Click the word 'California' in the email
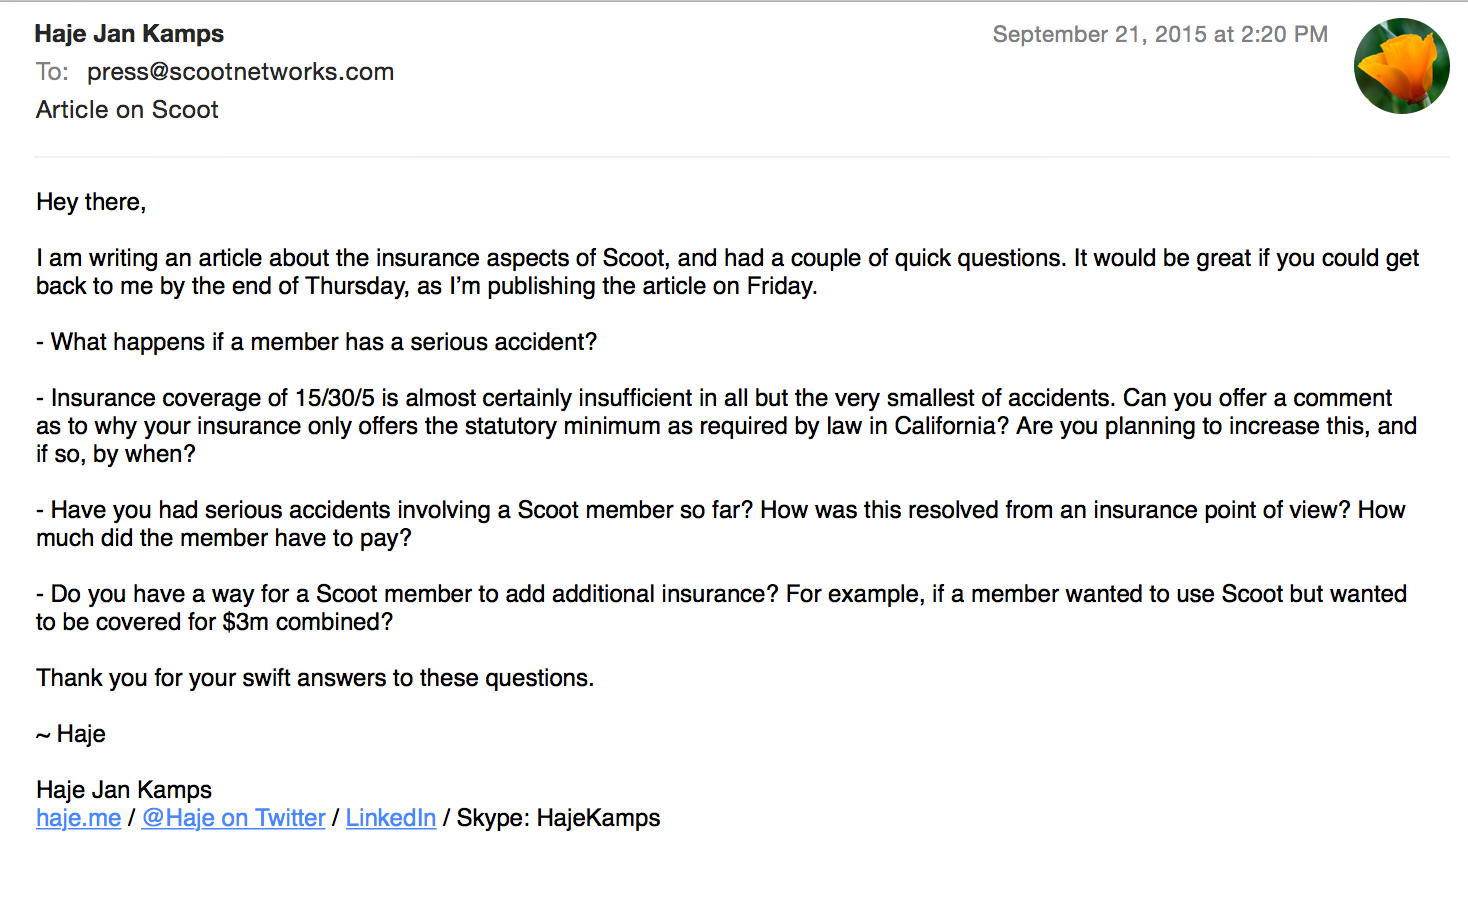Screen dimensions: 1468x902 click(950, 426)
